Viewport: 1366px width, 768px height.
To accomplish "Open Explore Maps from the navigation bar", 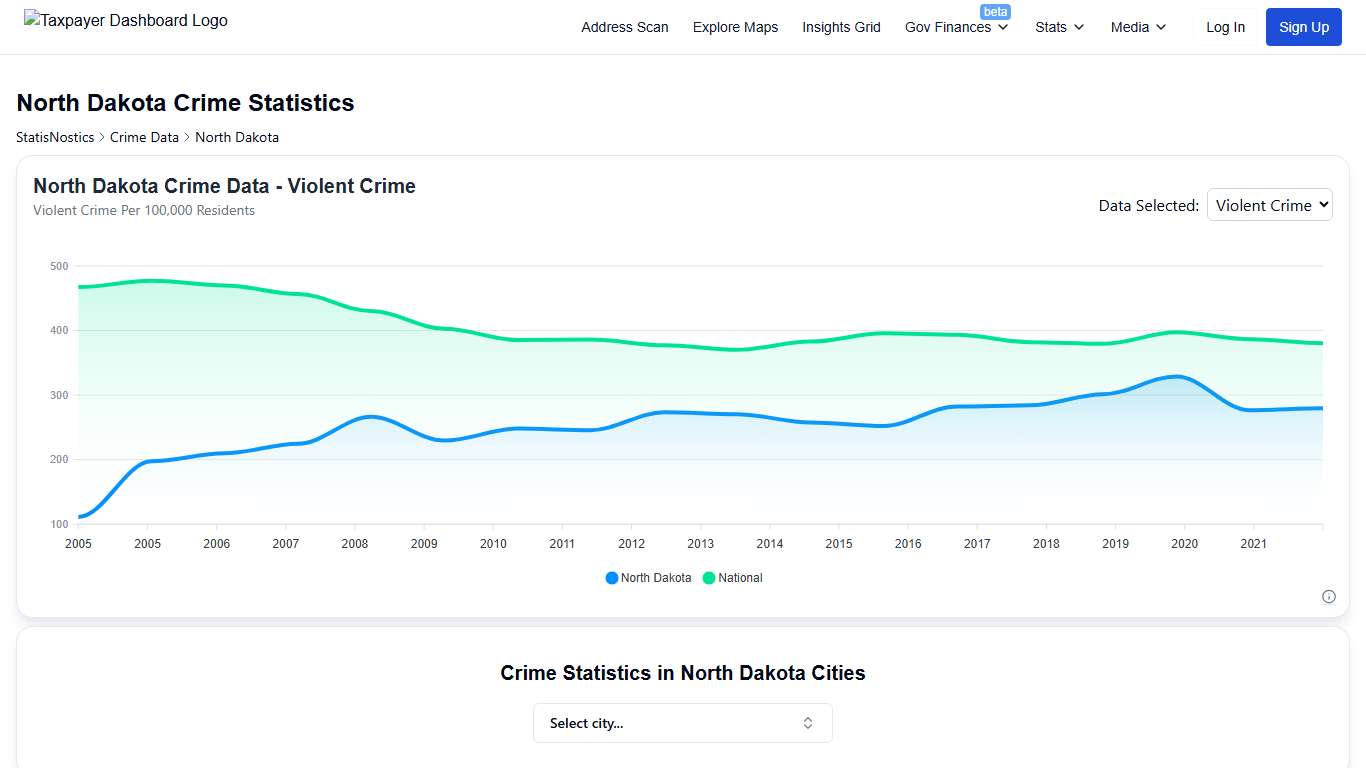I will coord(735,27).
